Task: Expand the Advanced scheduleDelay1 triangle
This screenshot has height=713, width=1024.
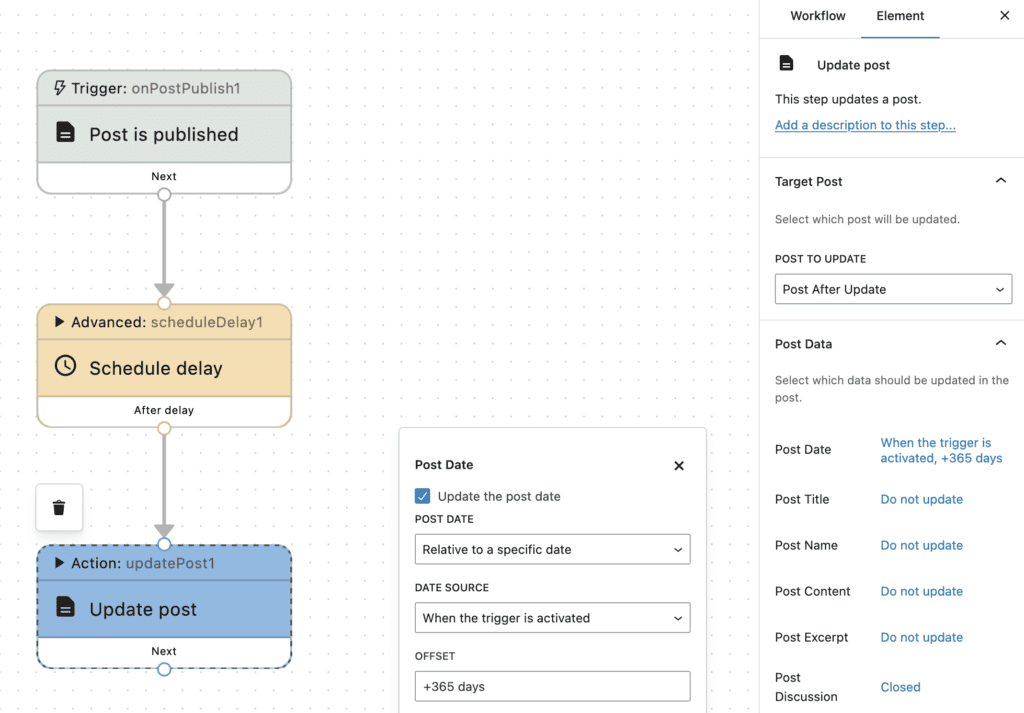Action: click(x=59, y=322)
